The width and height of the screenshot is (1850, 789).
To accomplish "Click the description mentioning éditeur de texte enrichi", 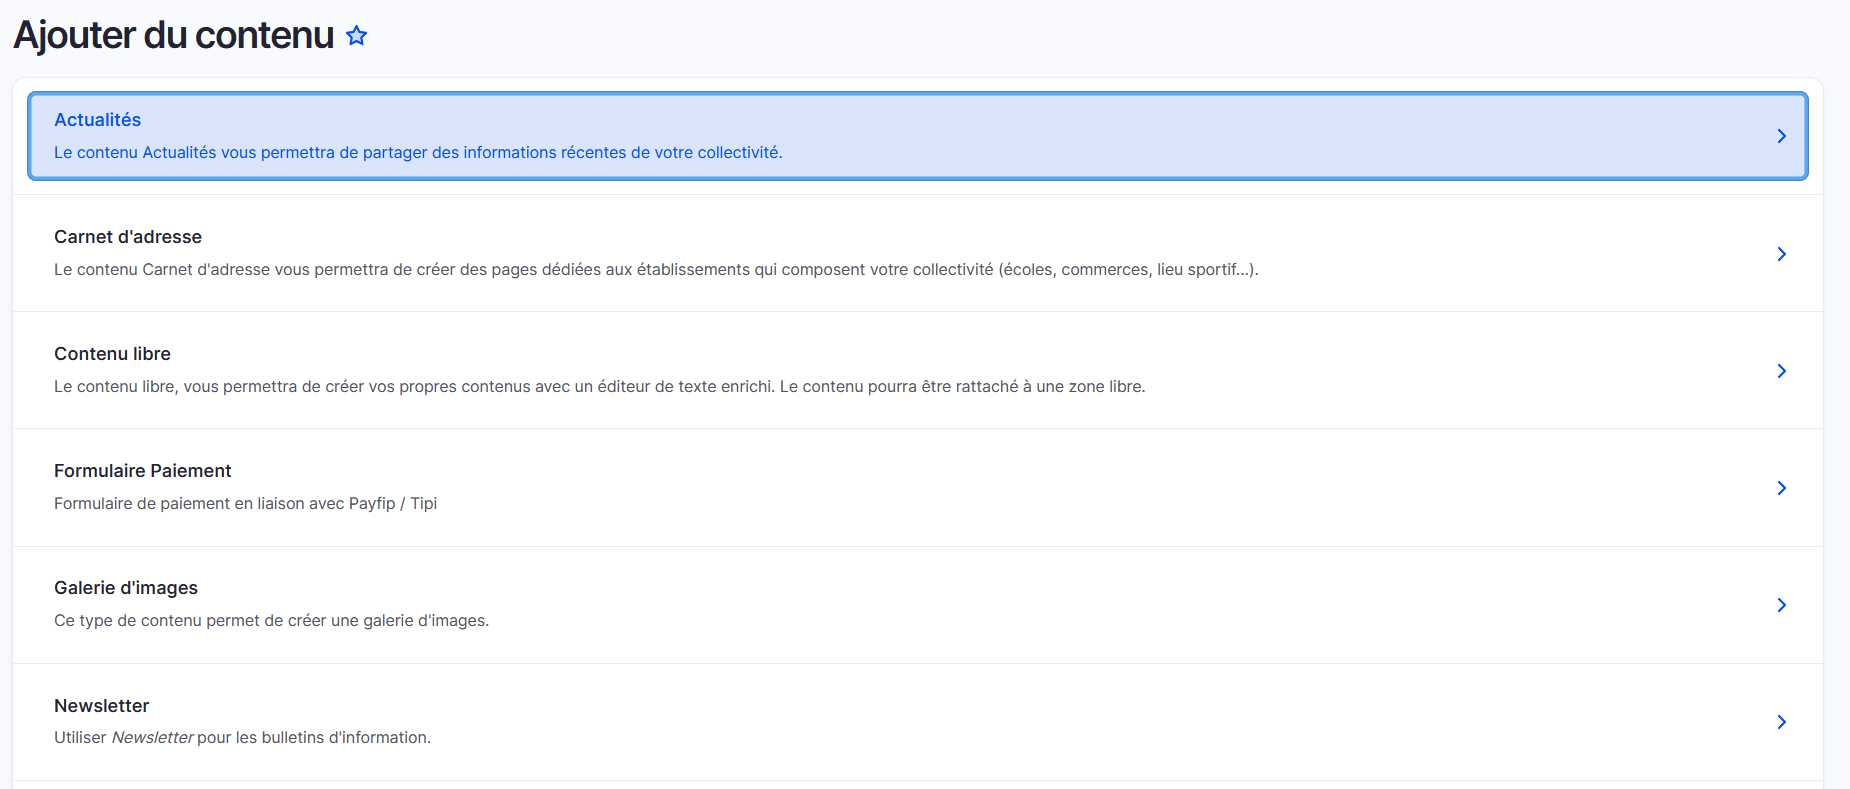I will (599, 387).
